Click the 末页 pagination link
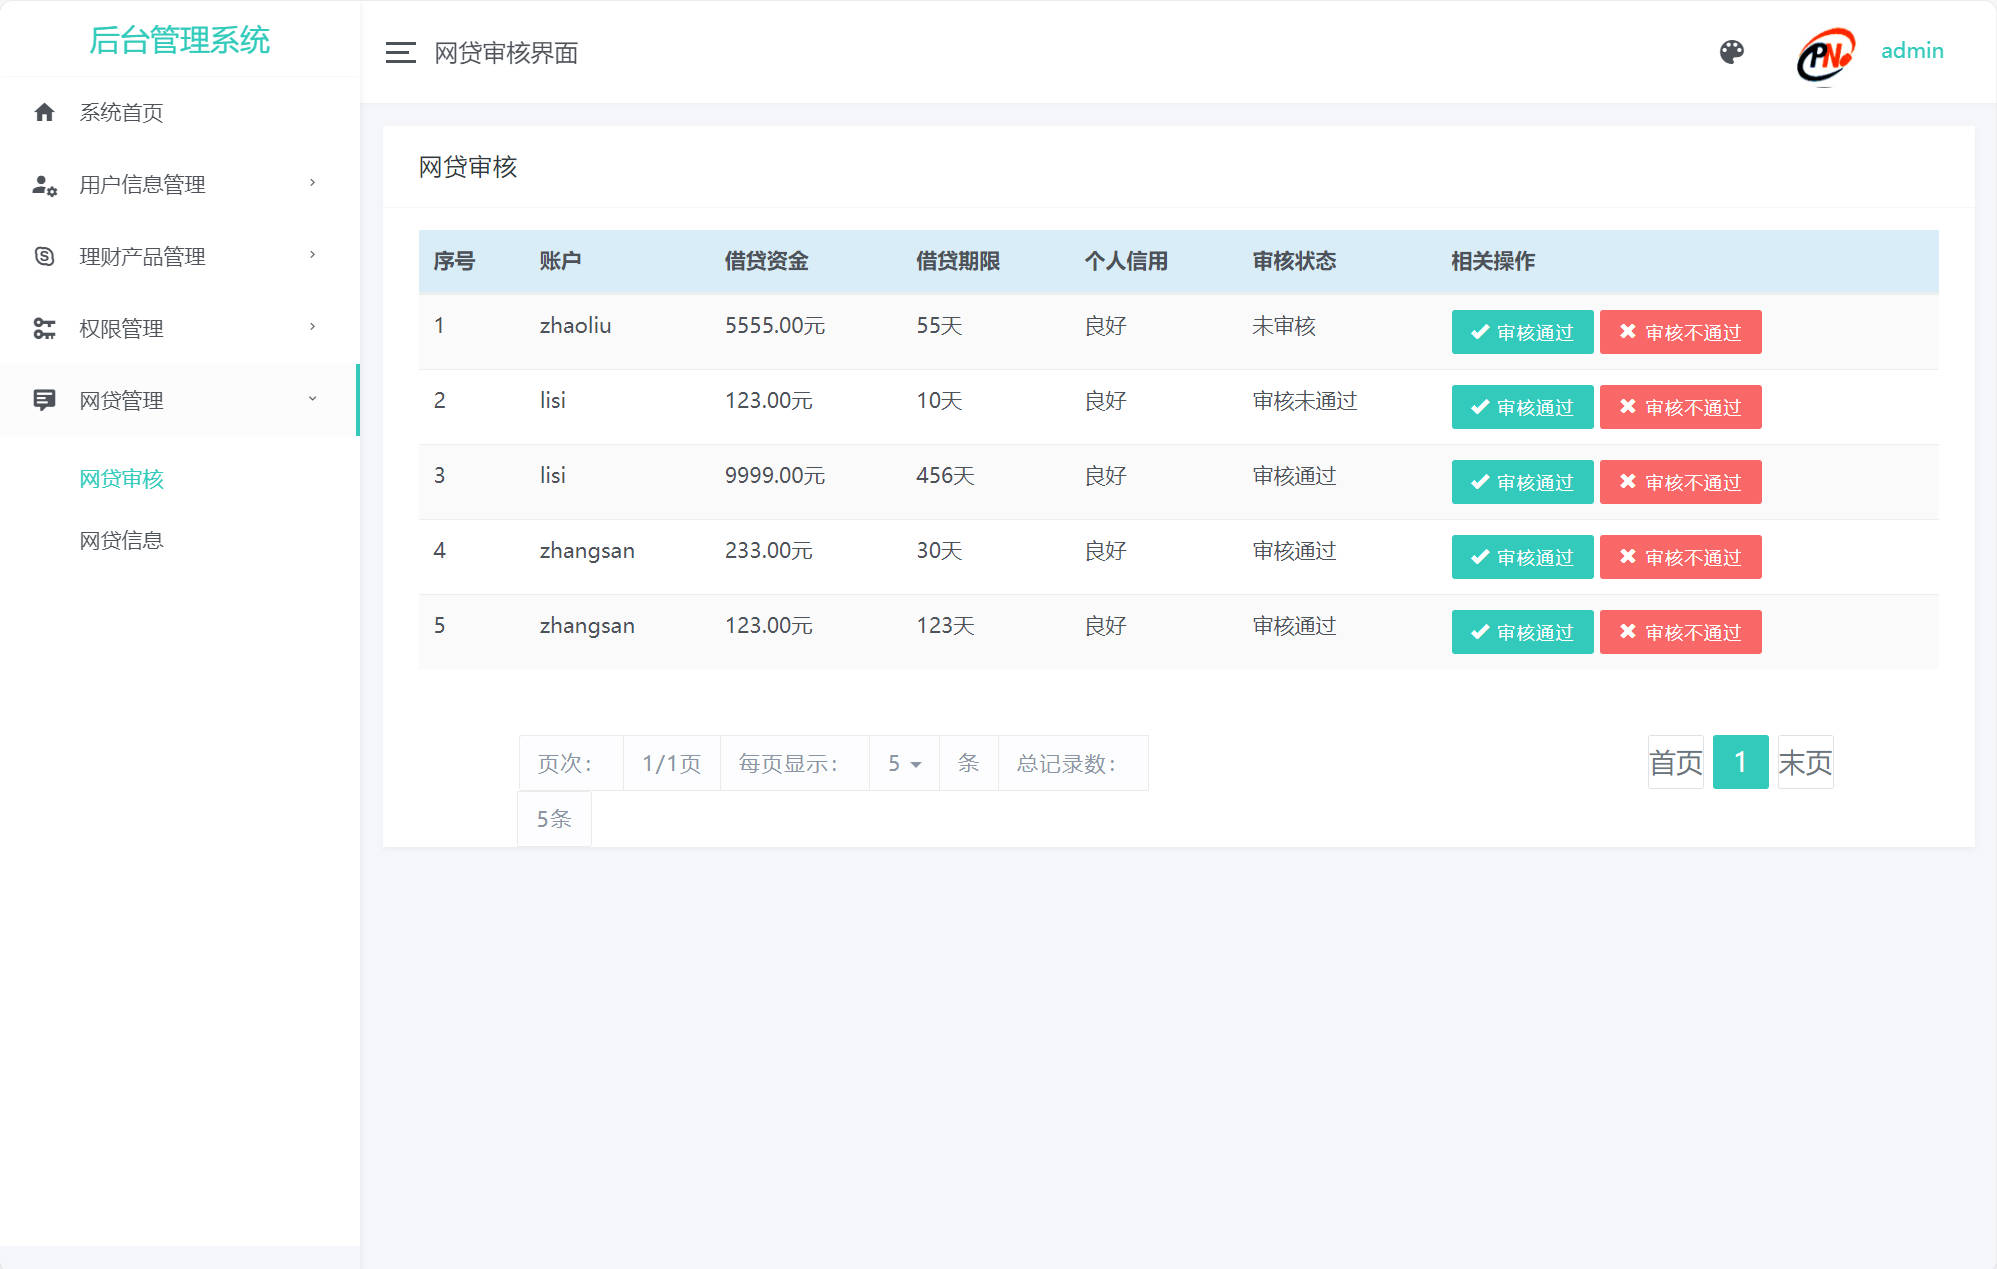The width and height of the screenshot is (1997, 1269). tap(1804, 761)
